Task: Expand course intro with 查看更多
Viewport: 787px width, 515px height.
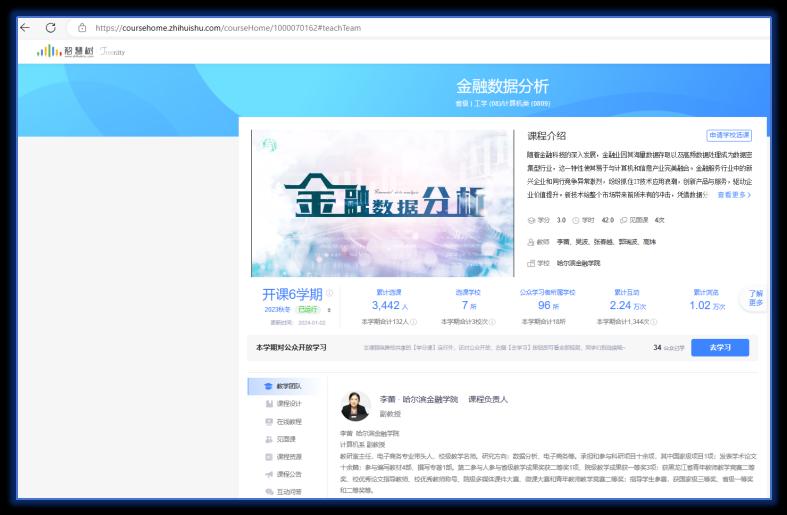Action: [x=734, y=195]
